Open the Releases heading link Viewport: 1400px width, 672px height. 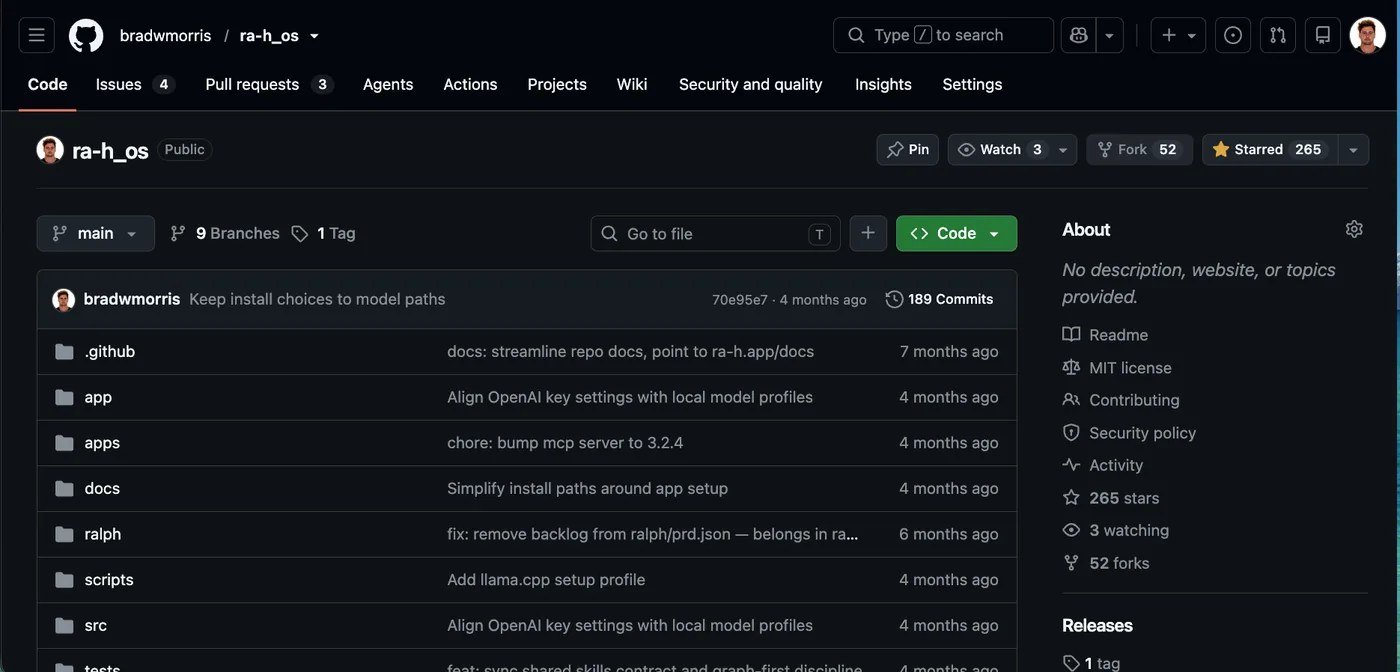point(1097,625)
